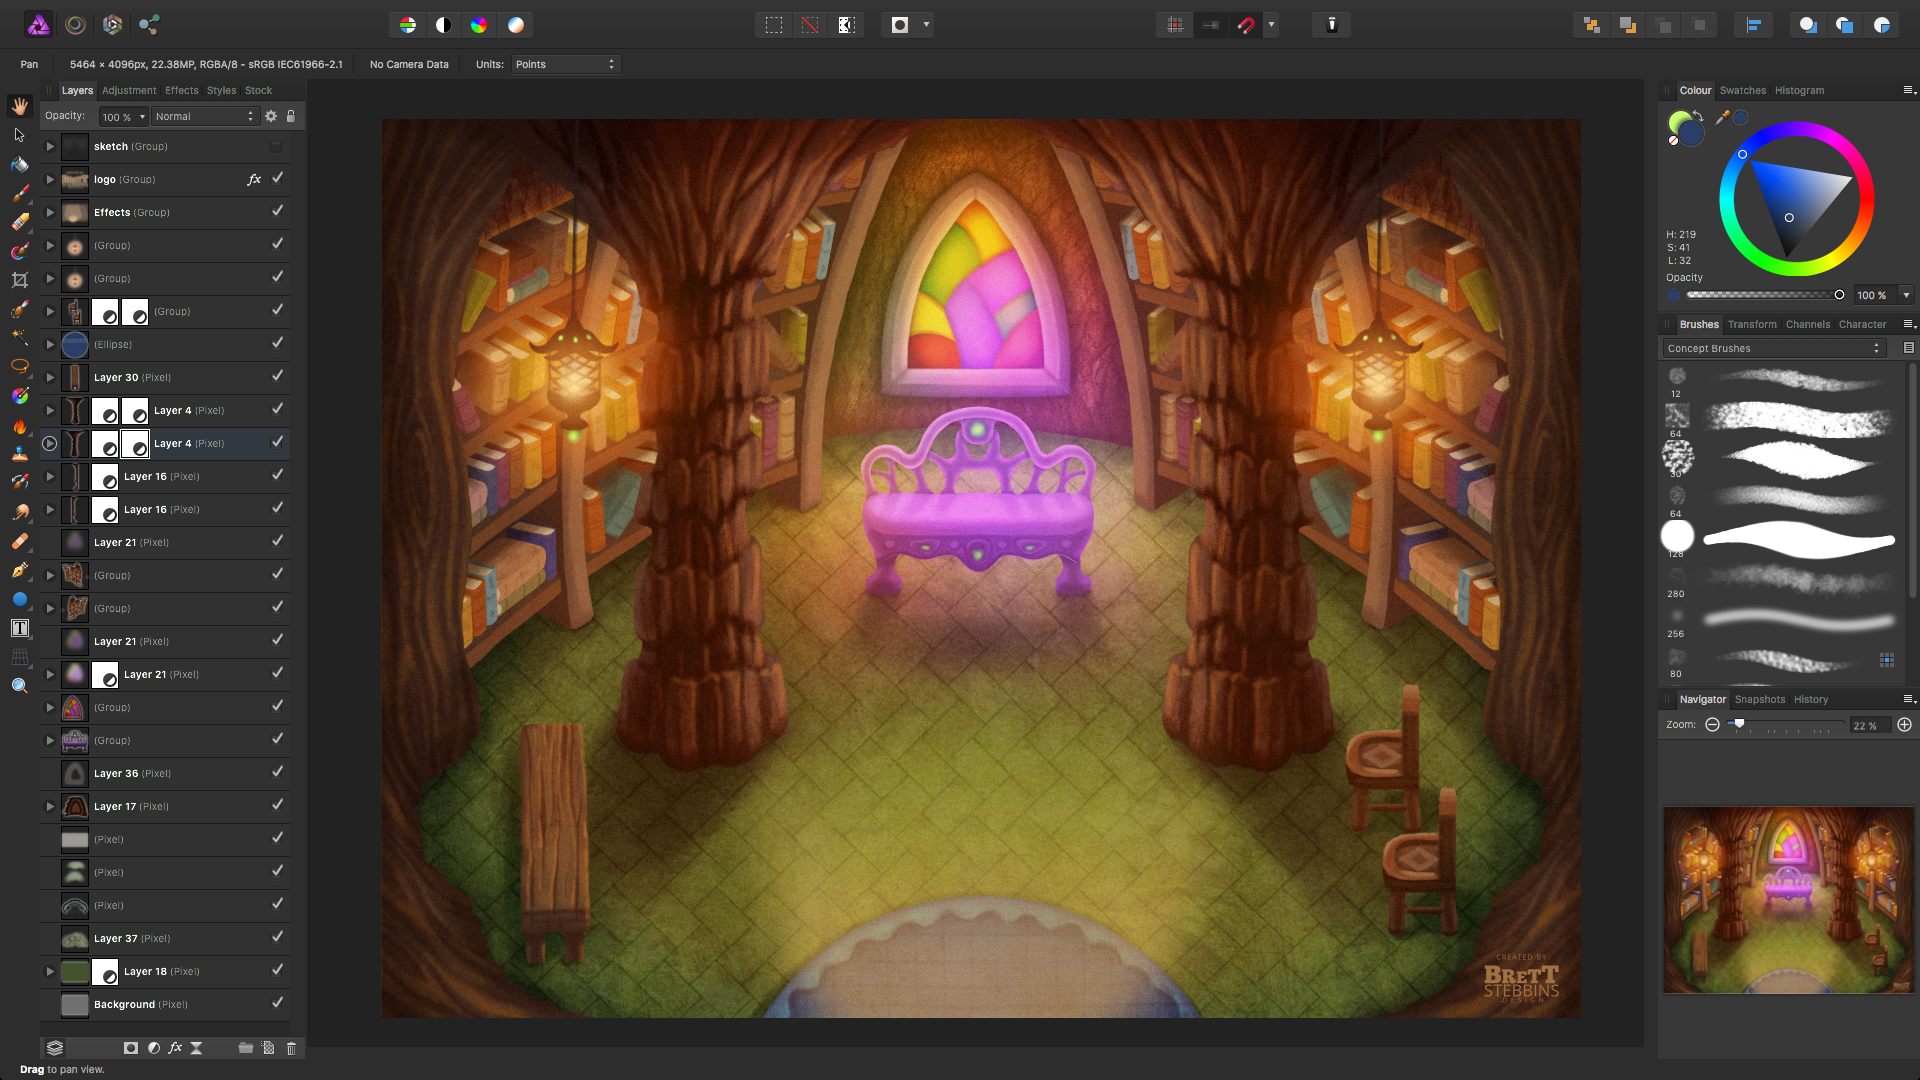
Task: Click the zoom out minus button
Action: pyautogui.click(x=1712, y=725)
